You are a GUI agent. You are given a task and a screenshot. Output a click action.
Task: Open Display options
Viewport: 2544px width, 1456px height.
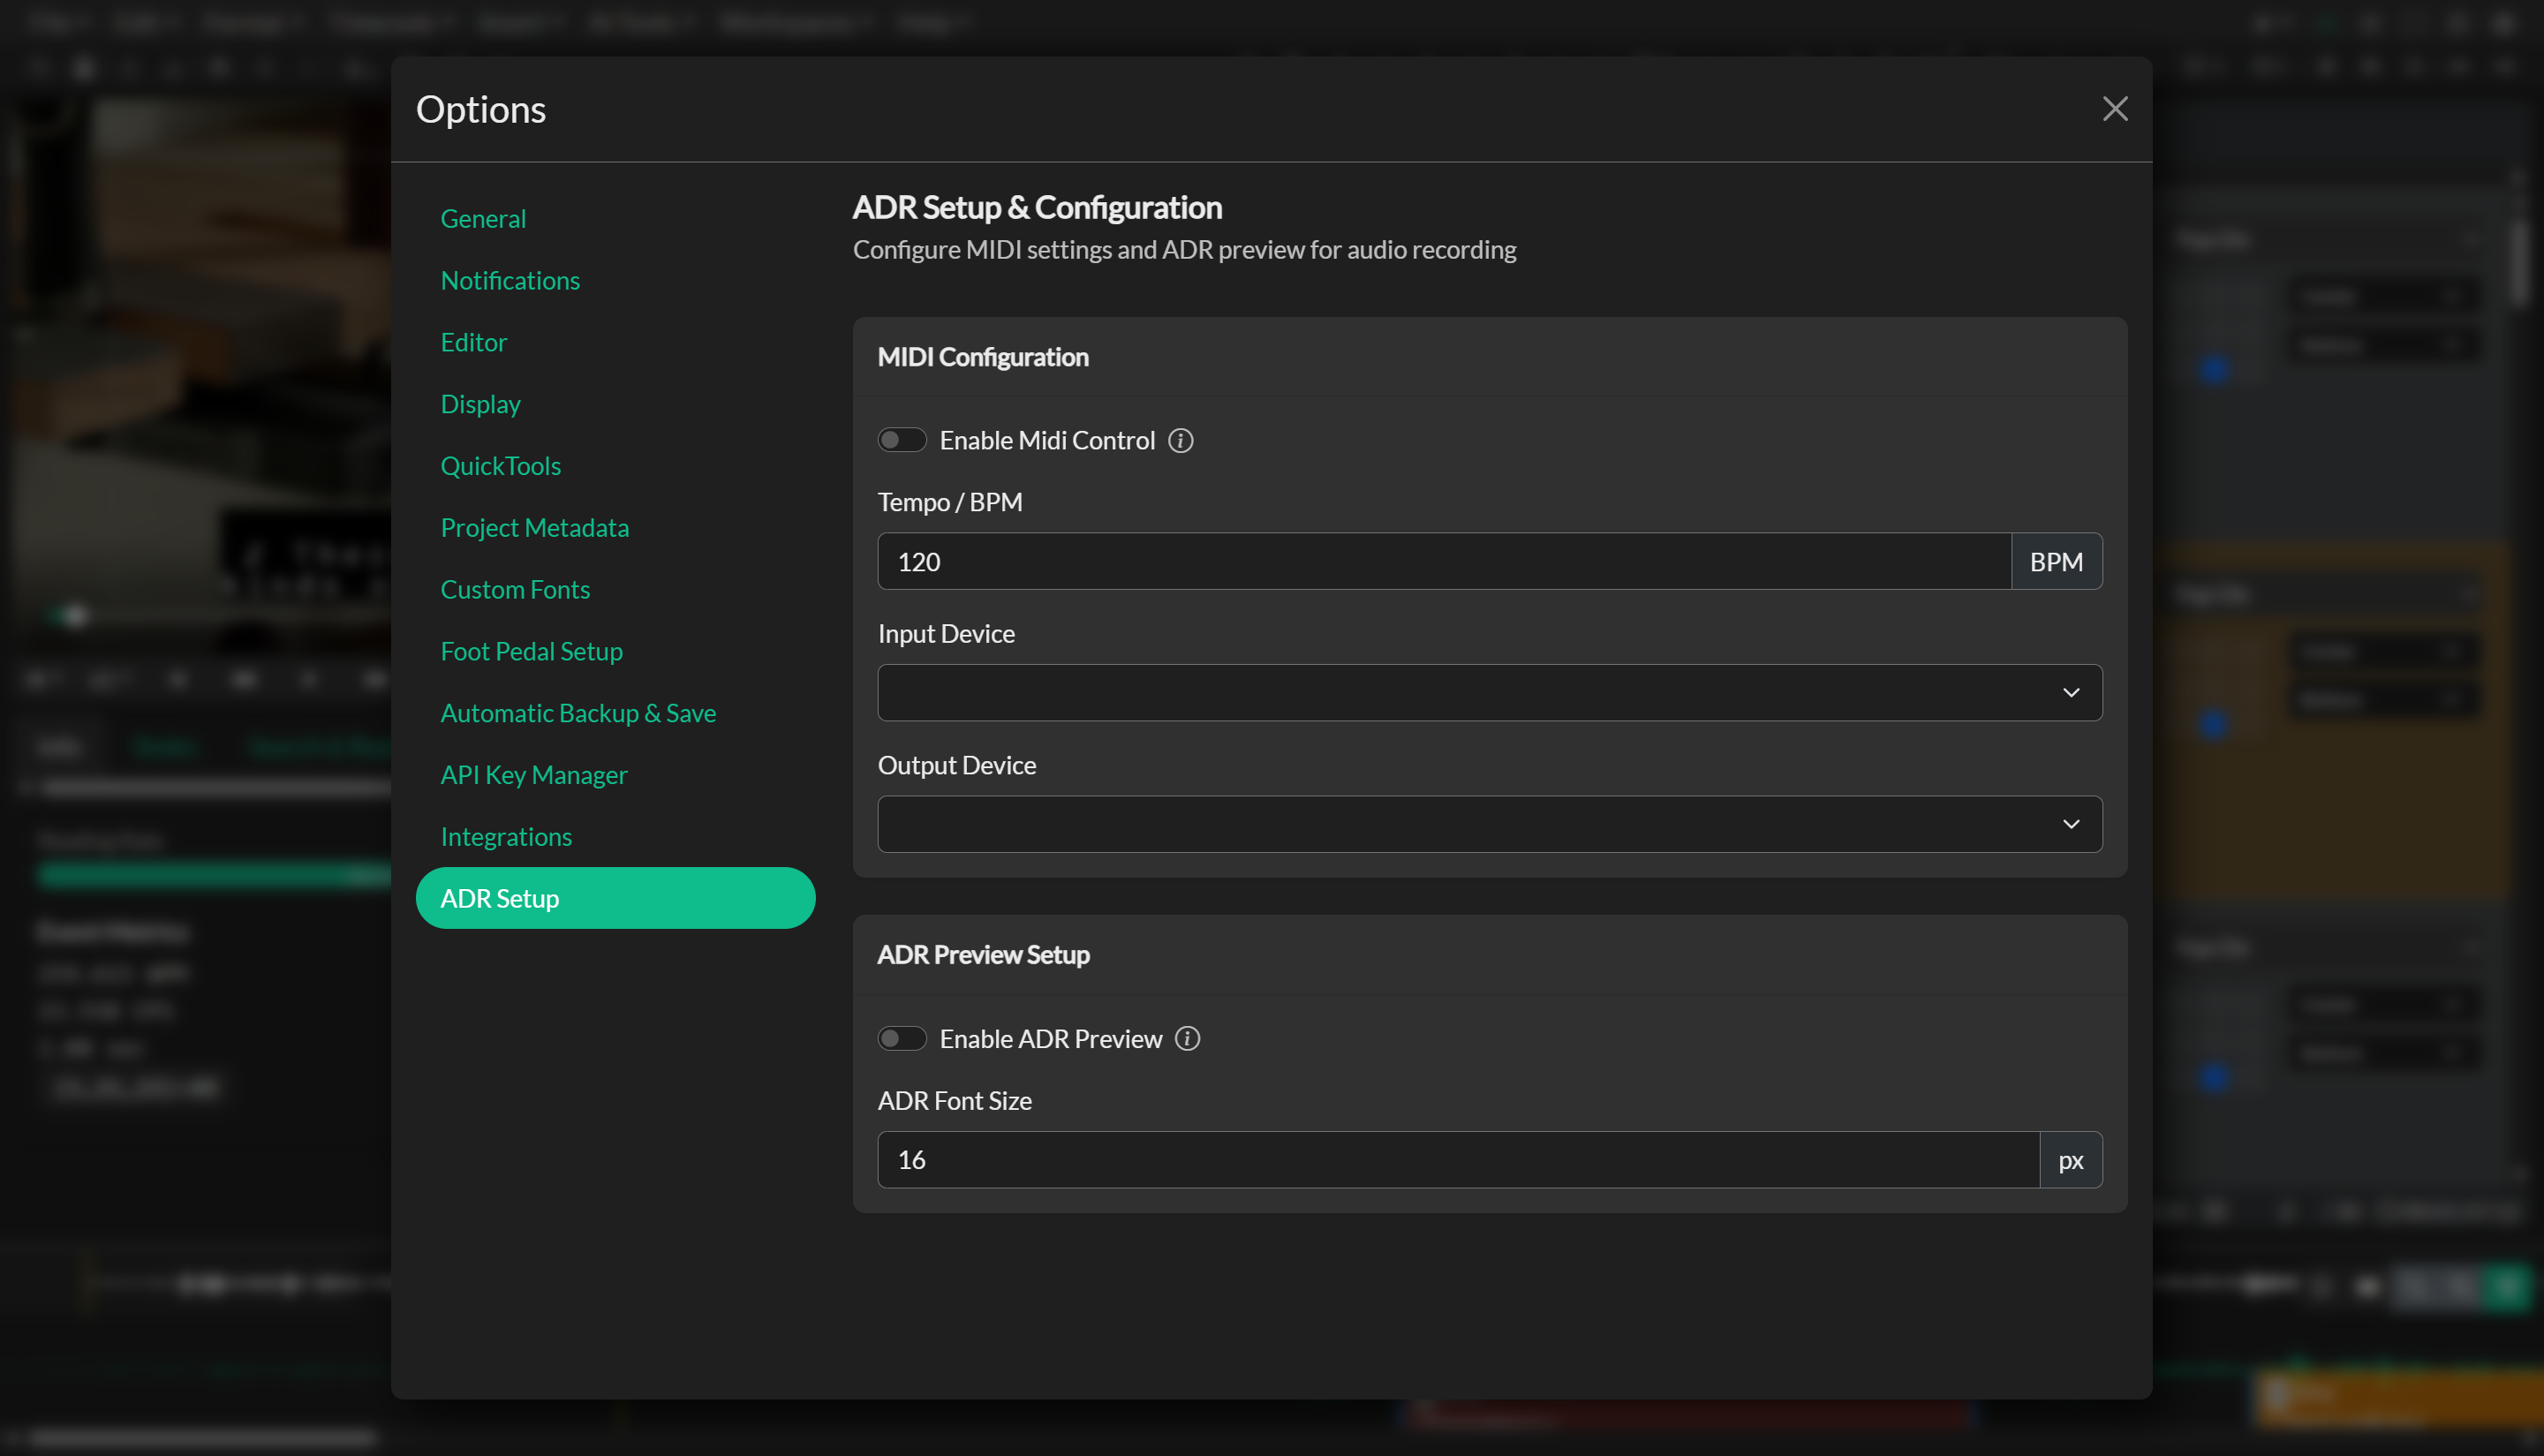pyautogui.click(x=480, y=404)
